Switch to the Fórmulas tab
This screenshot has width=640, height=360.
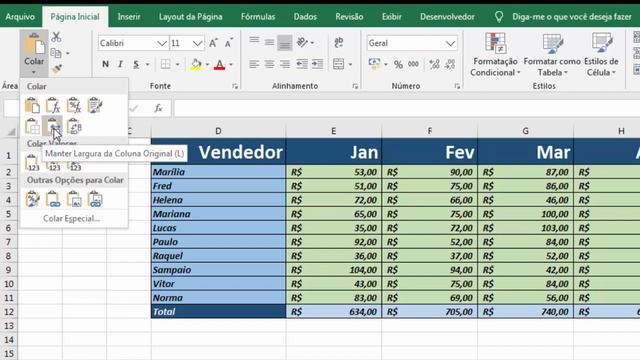pos(258,17)
